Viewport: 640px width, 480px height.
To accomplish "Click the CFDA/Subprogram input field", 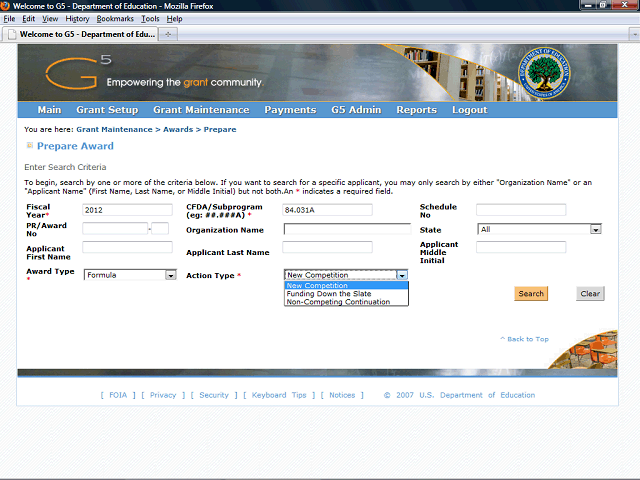I will pos(327,210).
